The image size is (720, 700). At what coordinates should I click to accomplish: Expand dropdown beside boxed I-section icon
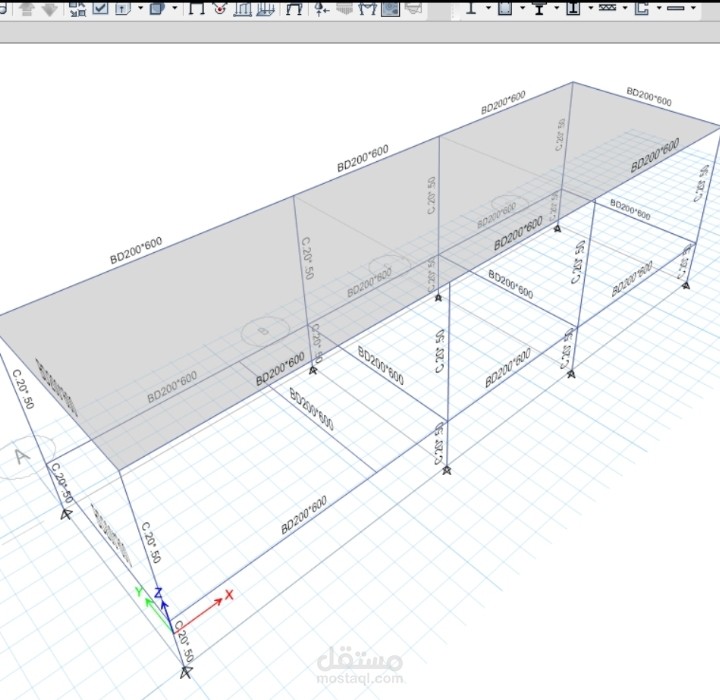[x=591, y=8]
